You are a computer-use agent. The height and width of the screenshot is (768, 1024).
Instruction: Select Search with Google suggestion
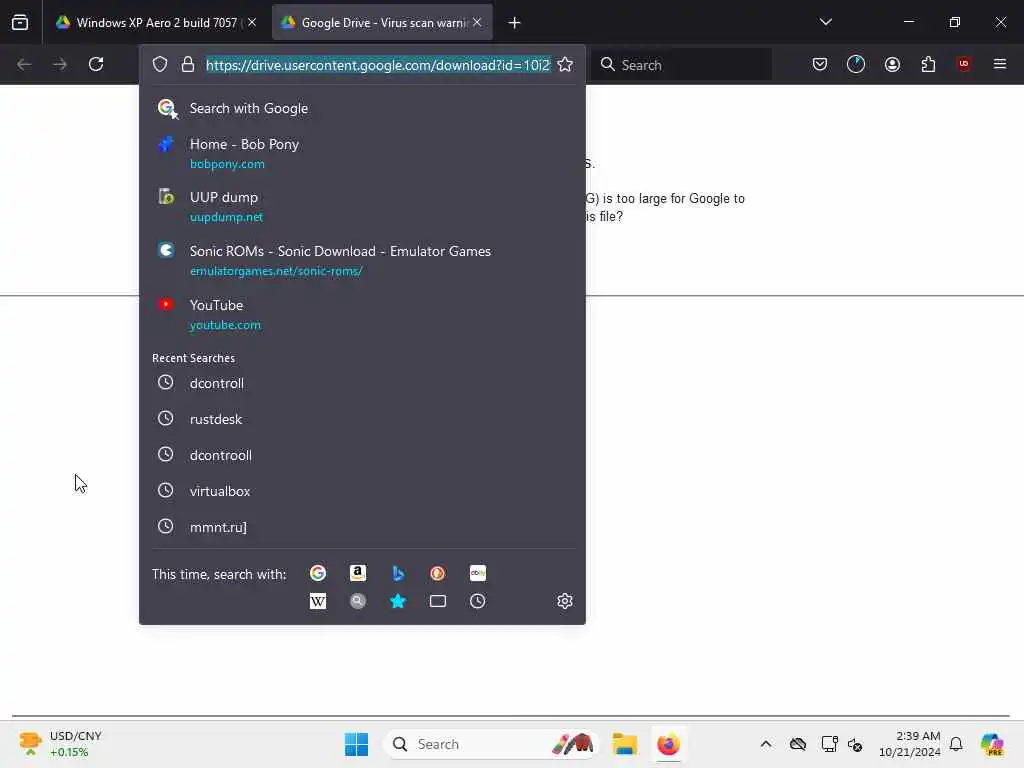pos(362,108)
